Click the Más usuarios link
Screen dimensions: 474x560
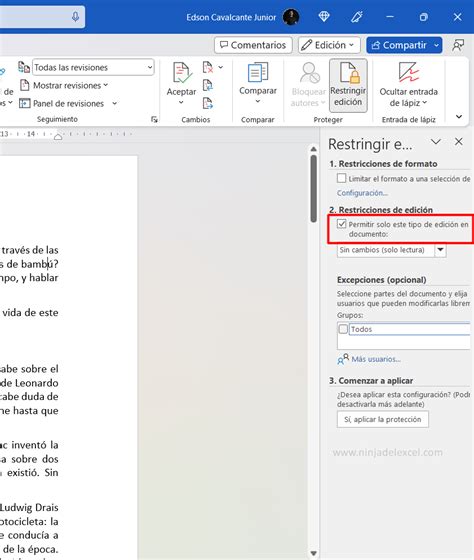pyautogui.click(x=376, y=359)
